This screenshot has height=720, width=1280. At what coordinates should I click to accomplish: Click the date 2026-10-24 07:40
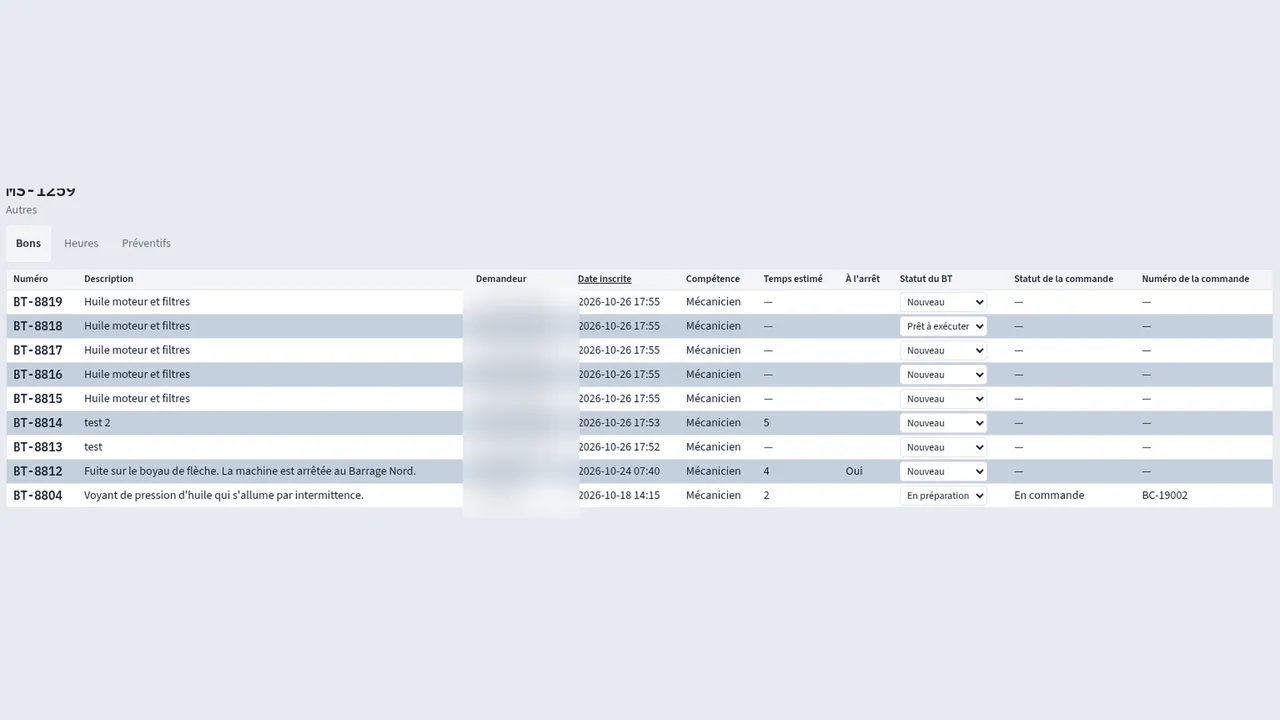pos(619,471)
